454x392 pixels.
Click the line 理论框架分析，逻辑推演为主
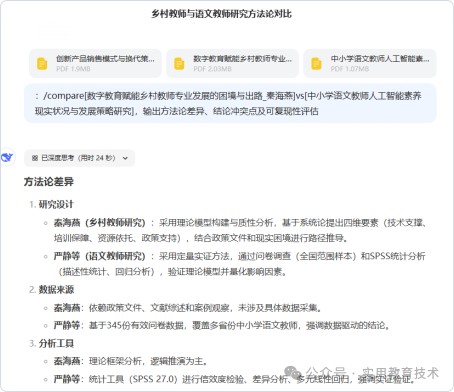tap(149, 361)
